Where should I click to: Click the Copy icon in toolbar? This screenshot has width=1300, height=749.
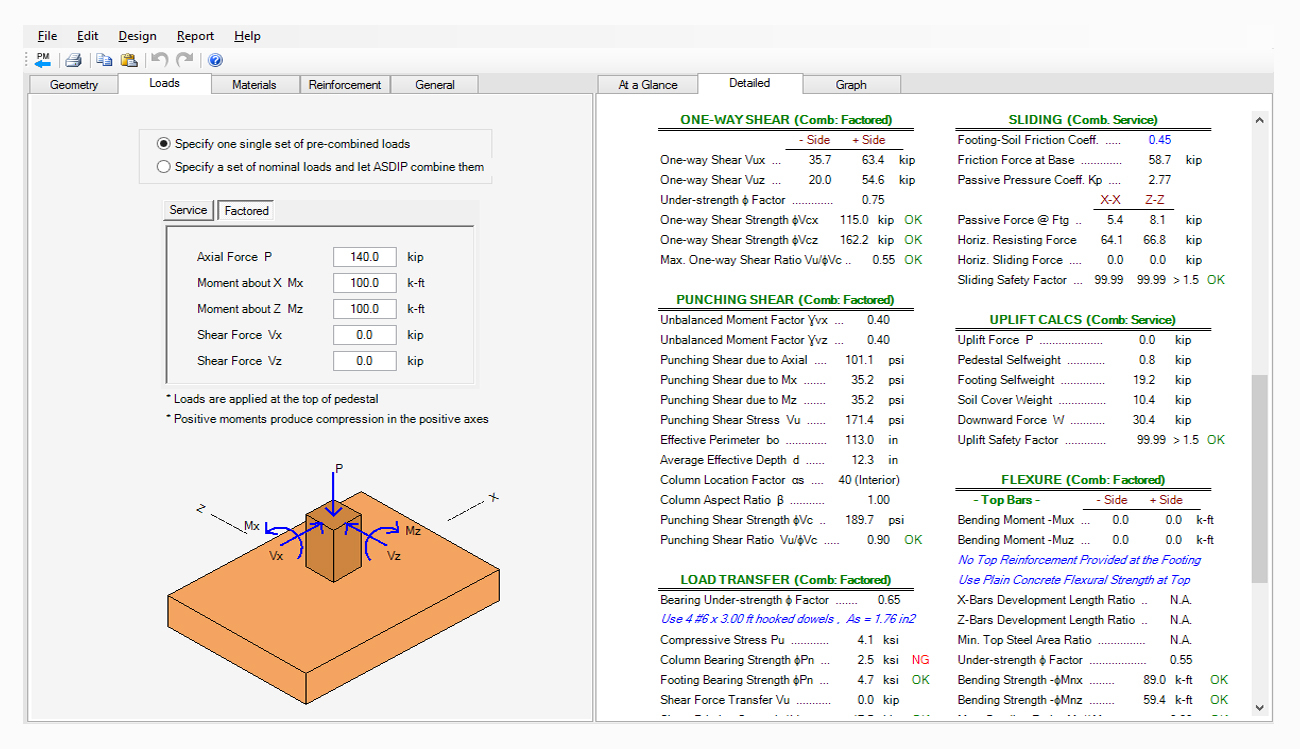104,60
